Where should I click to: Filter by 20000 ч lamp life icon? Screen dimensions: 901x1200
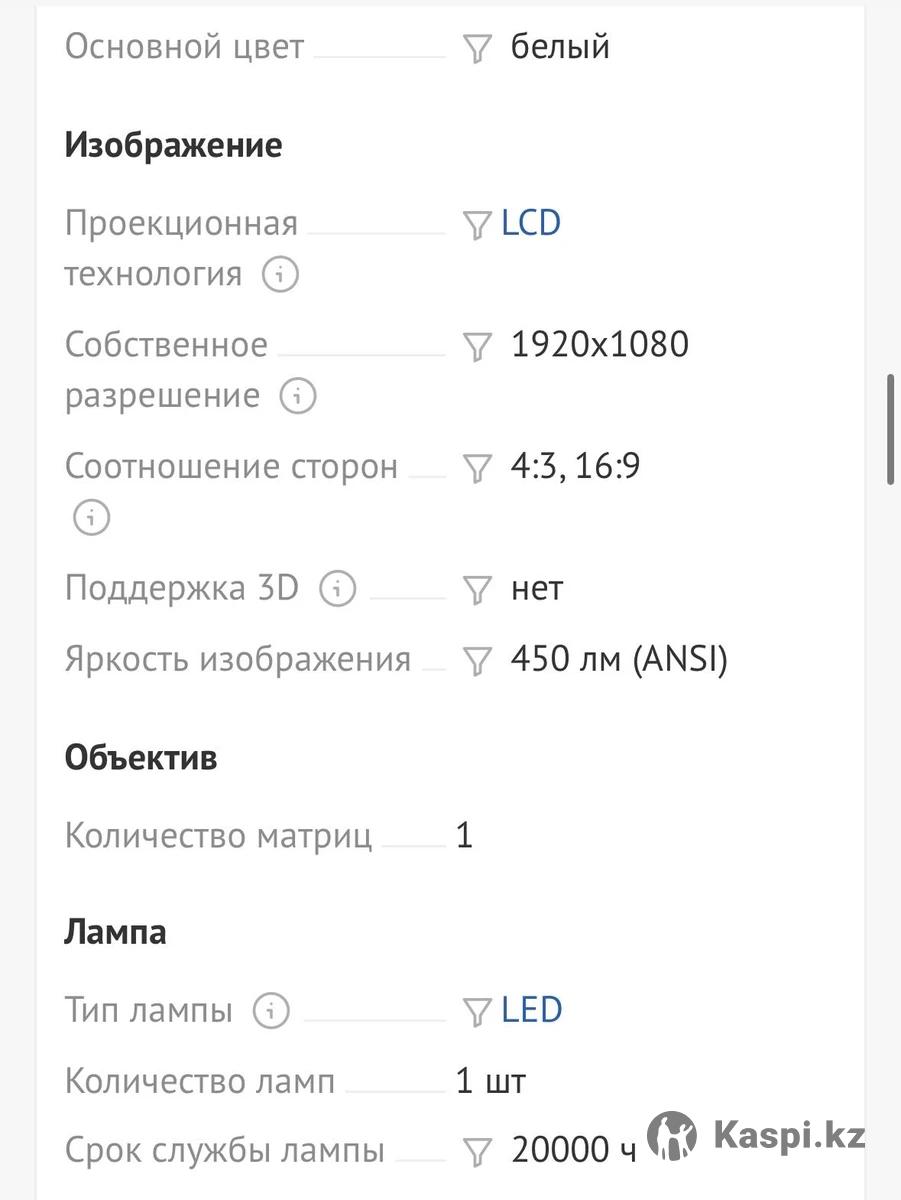[x=477, y=1152]
